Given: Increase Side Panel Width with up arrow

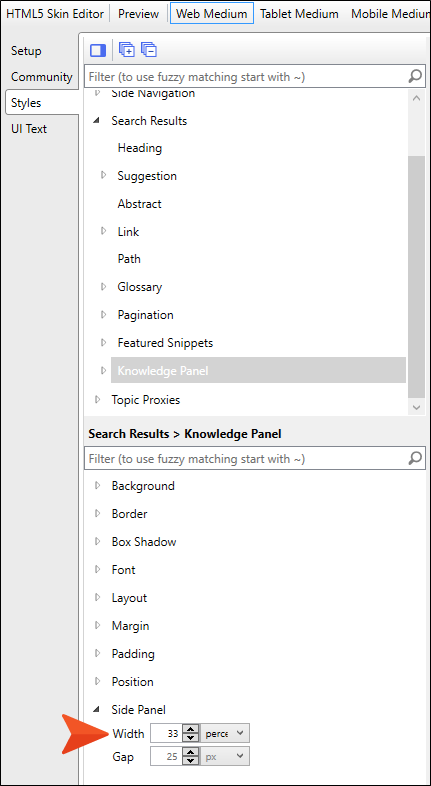Looking at the screenshot, I should 190,729.
